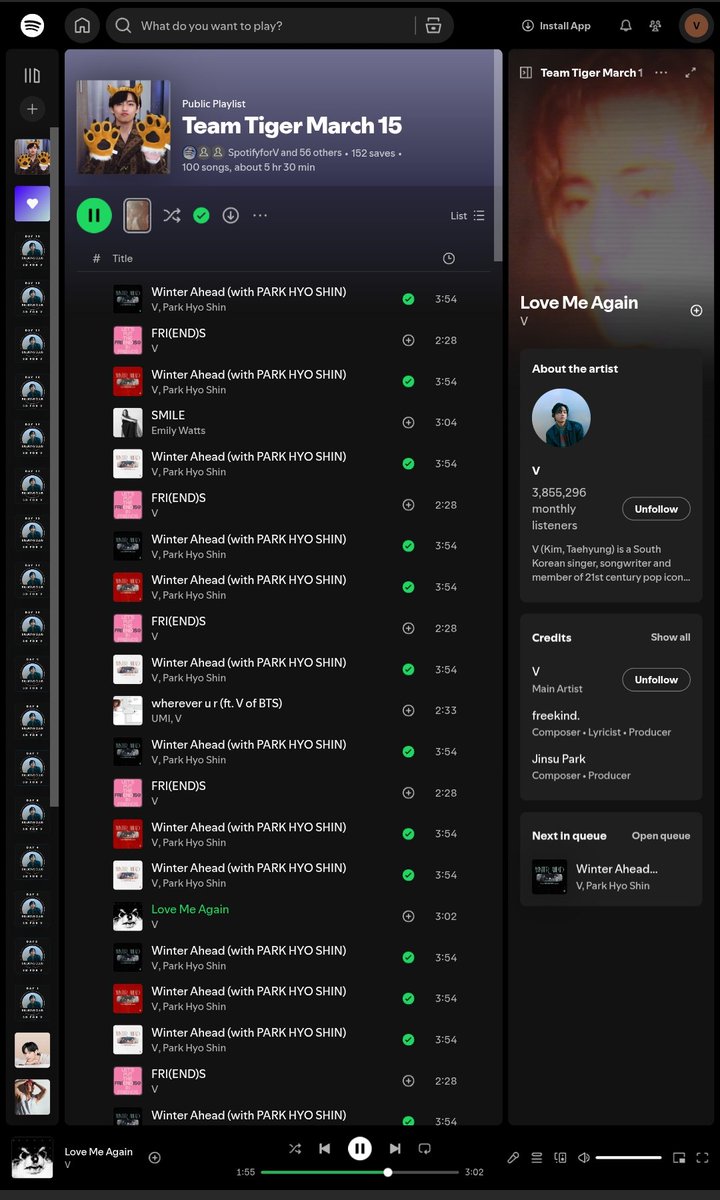Open playlist cover image with tiger paws

click(x=124, y=127)
